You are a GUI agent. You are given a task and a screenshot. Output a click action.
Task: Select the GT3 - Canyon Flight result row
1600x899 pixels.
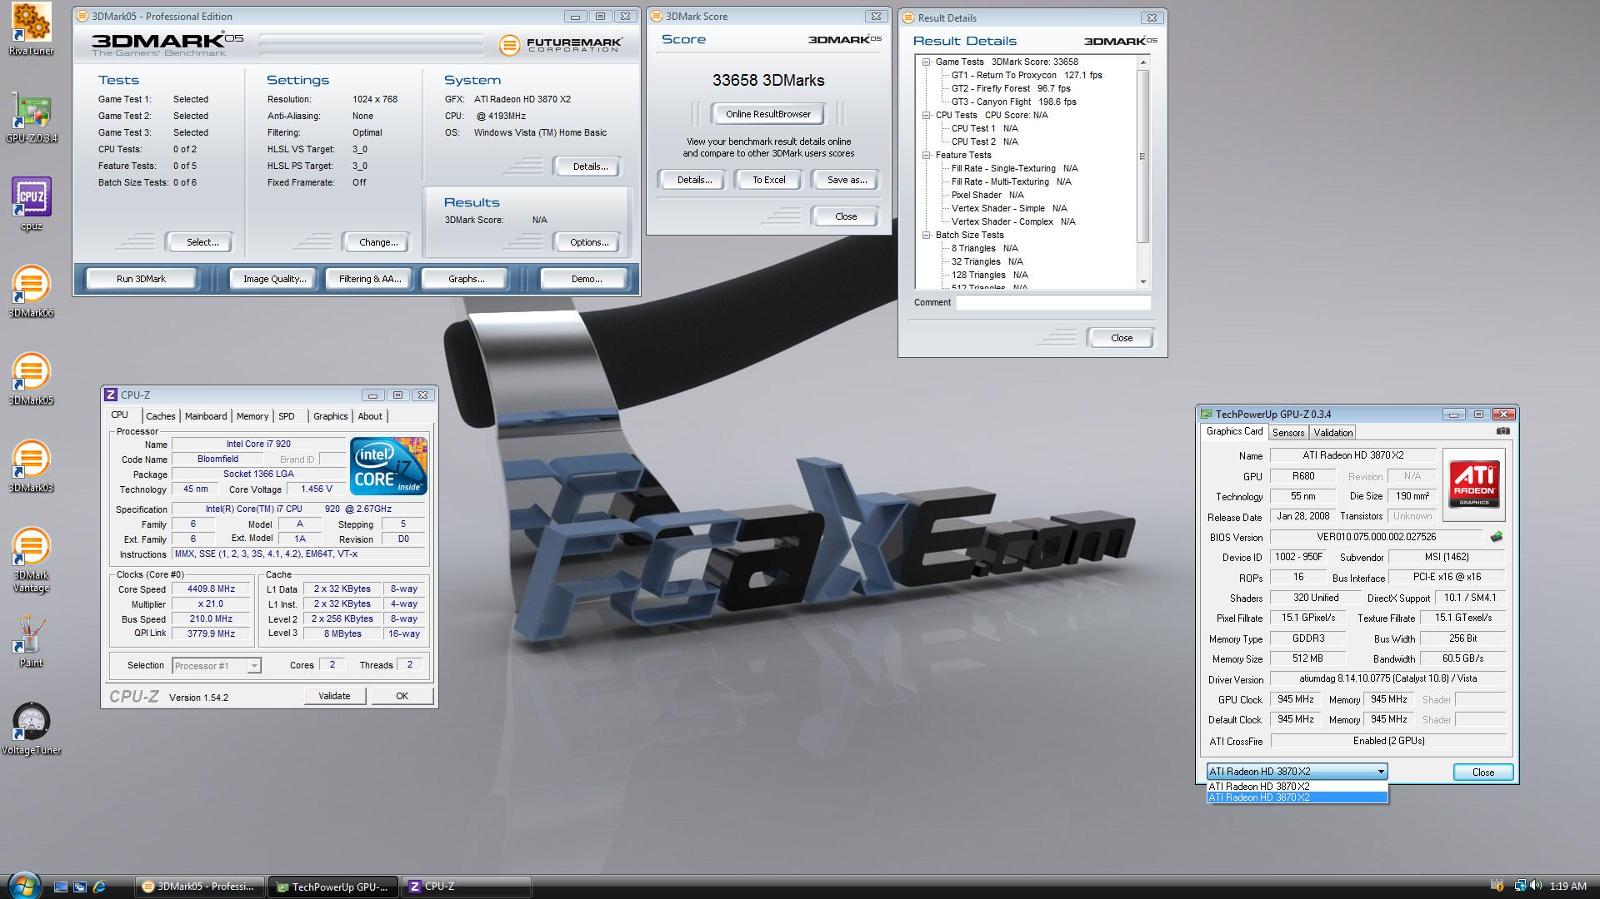tap(1013, 102)
